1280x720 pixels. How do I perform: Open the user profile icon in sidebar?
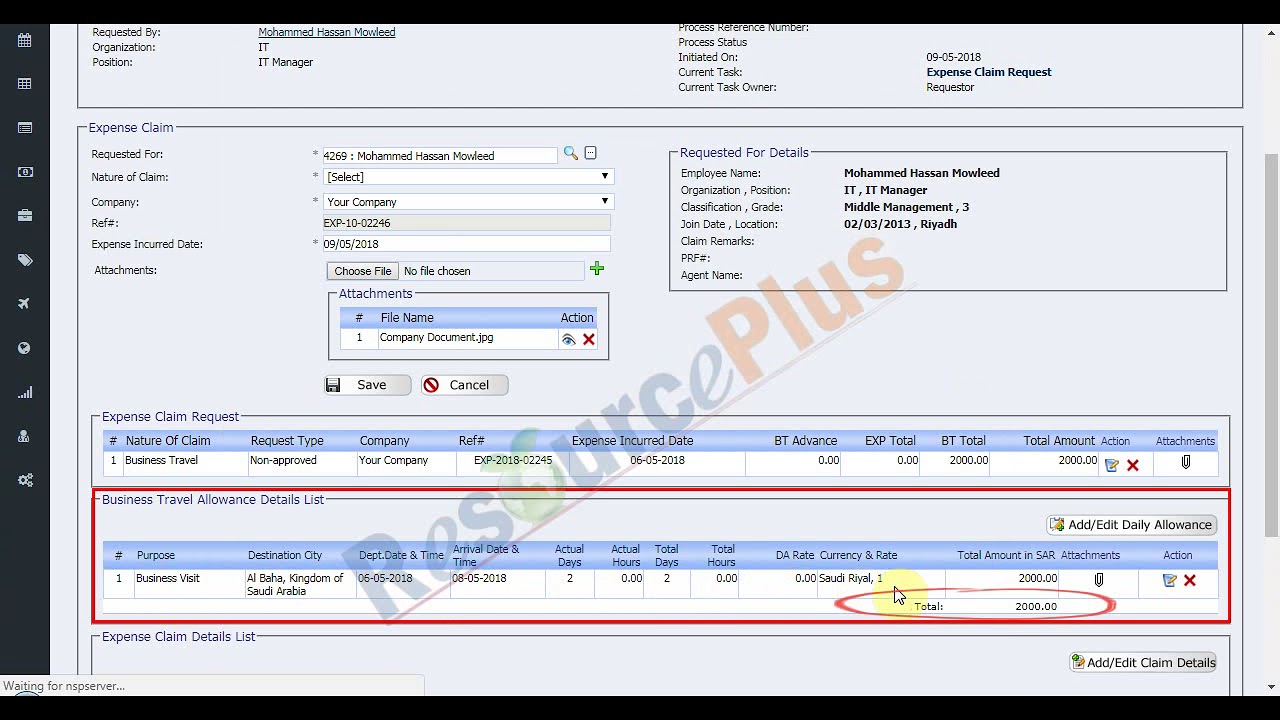(x=25, y=436)
